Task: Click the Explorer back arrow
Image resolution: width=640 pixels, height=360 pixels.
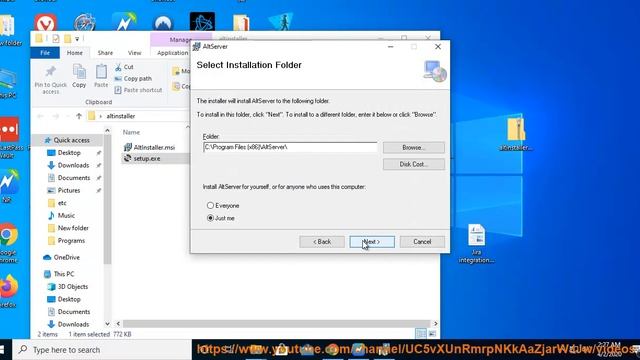Action: 40,116
